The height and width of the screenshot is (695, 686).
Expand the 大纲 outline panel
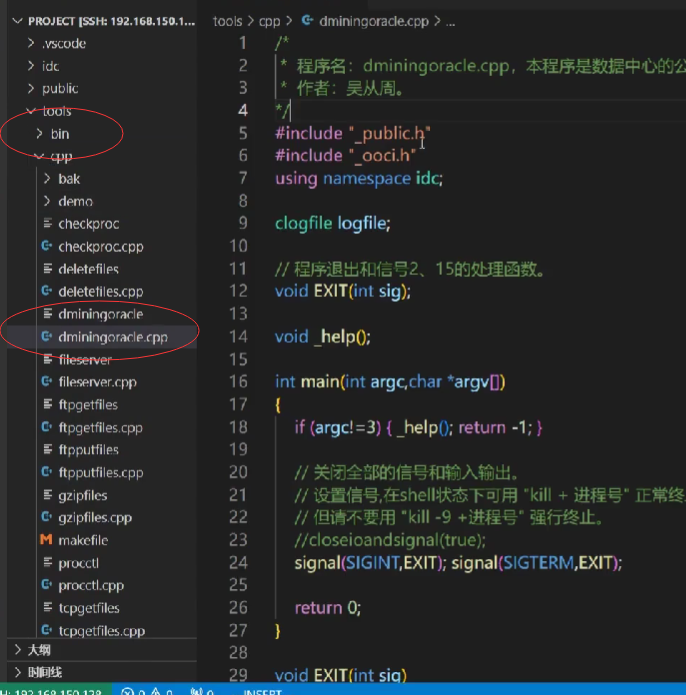18,650
